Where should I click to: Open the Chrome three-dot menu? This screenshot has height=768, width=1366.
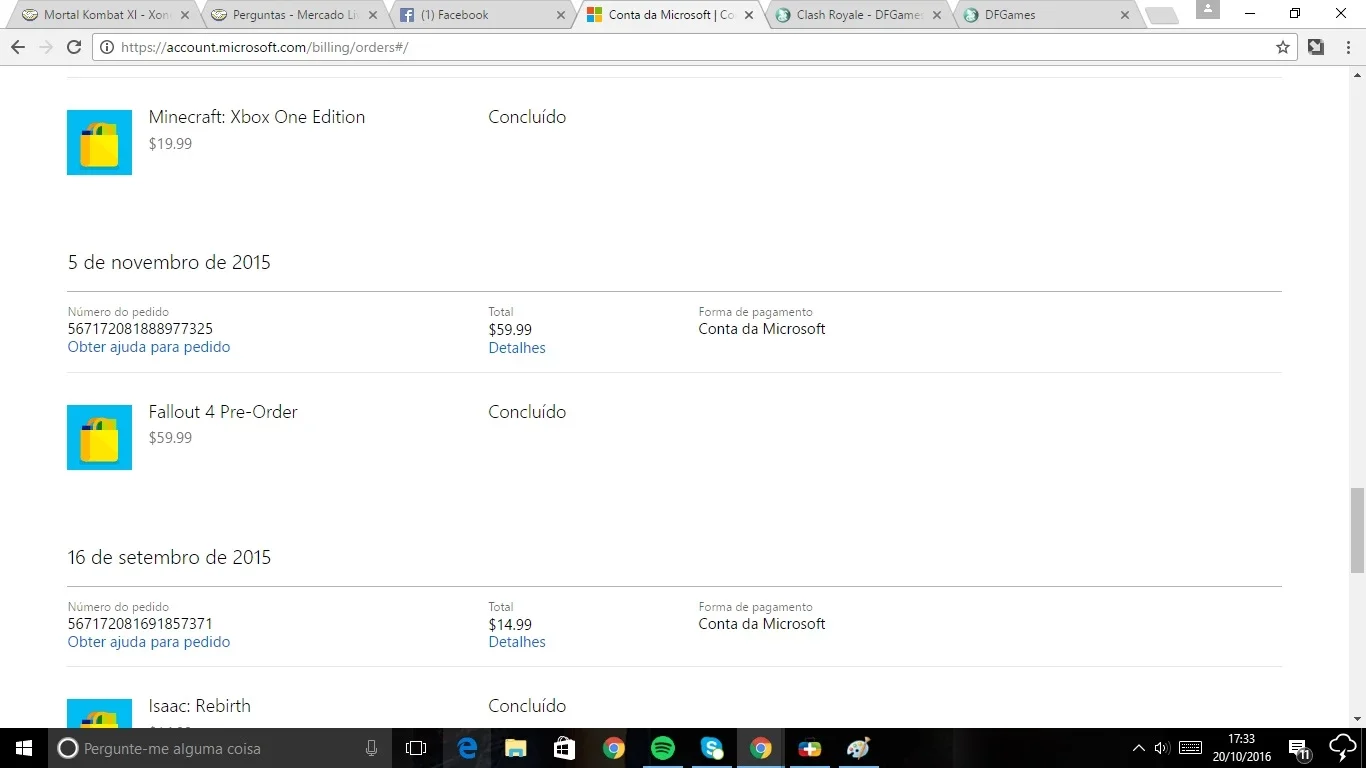[1348, 47]
